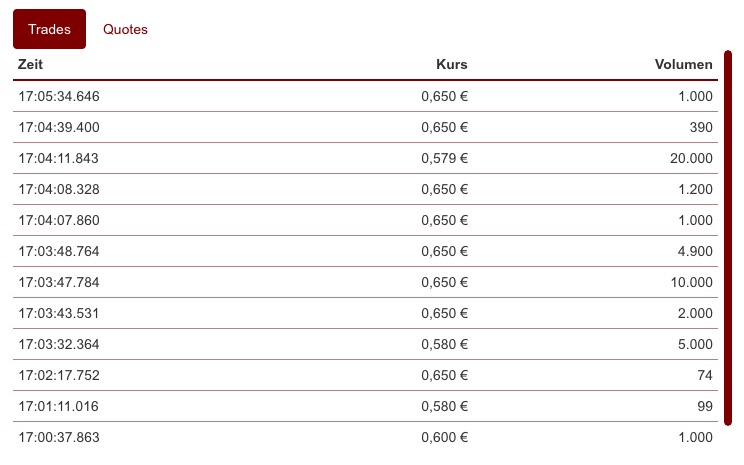Select the trade row at 17:04:08.328

pos(365,189)
